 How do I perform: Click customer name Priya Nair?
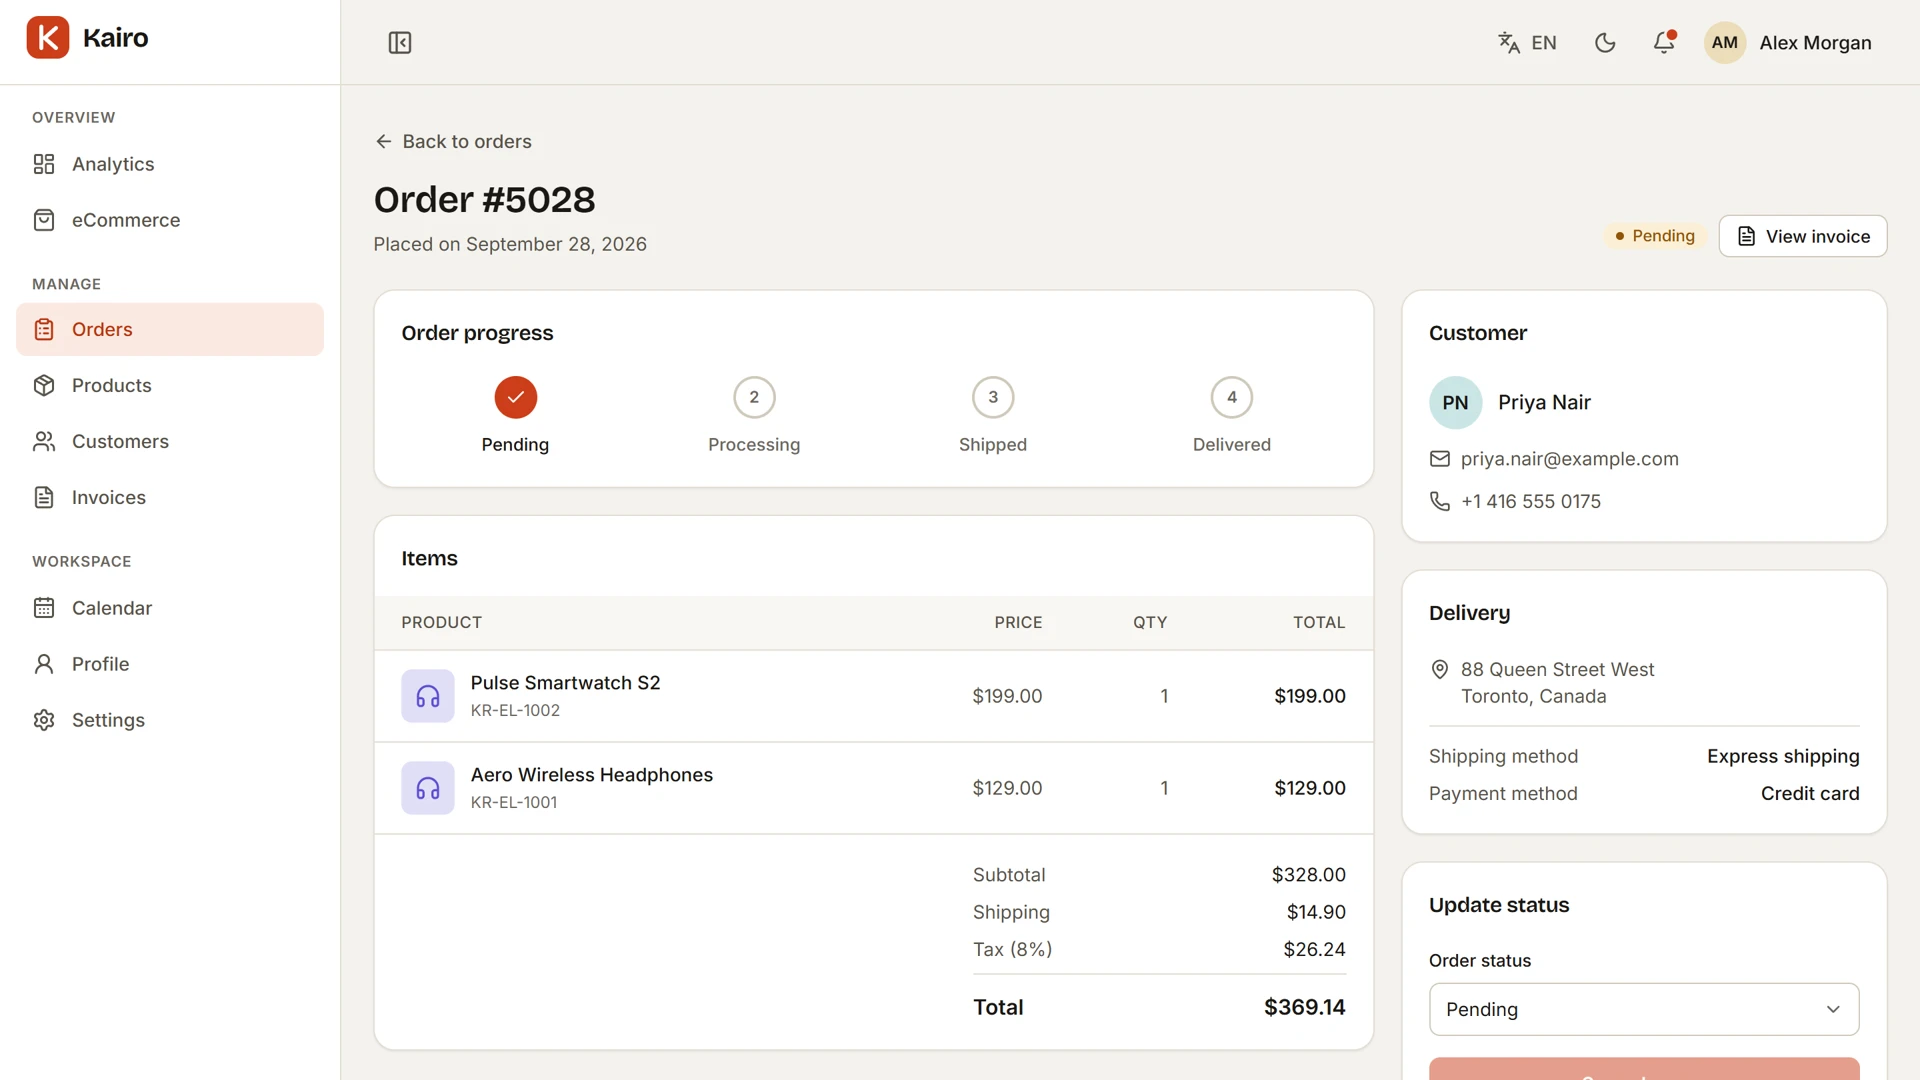coord(1544,403)
